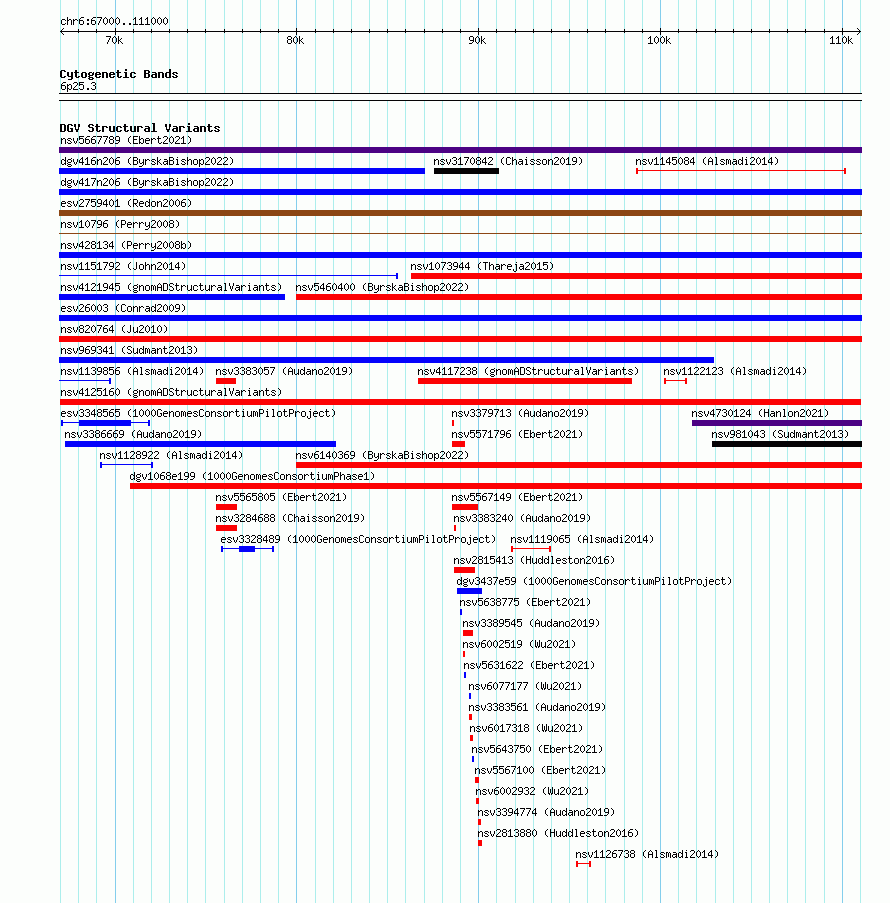
Task: Select nsv4730124 (Hanlon2021) label
Action: coord(760,413)
